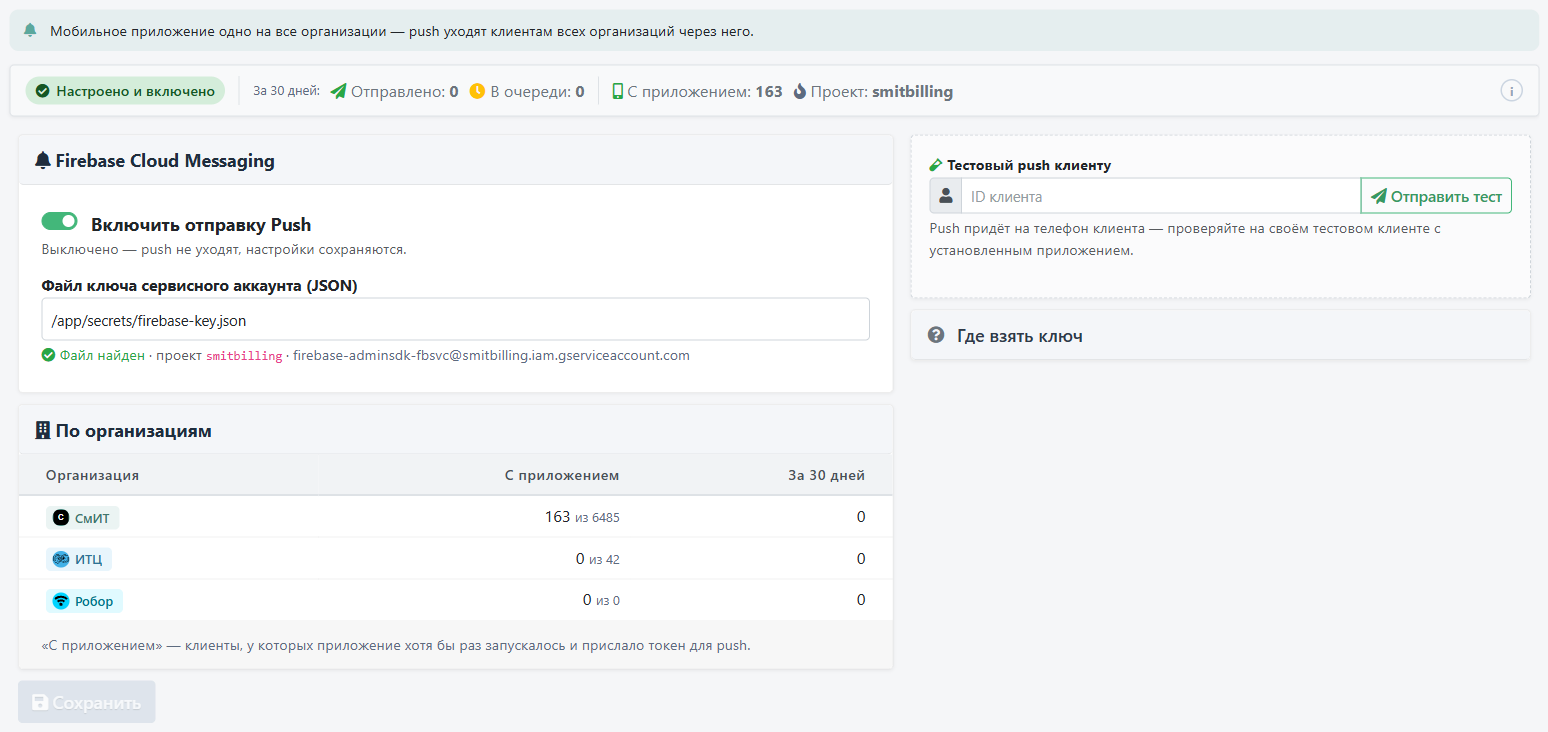
Task: Click the paper plane icon beside Отправлено
Action: click(x=338, y=91)
